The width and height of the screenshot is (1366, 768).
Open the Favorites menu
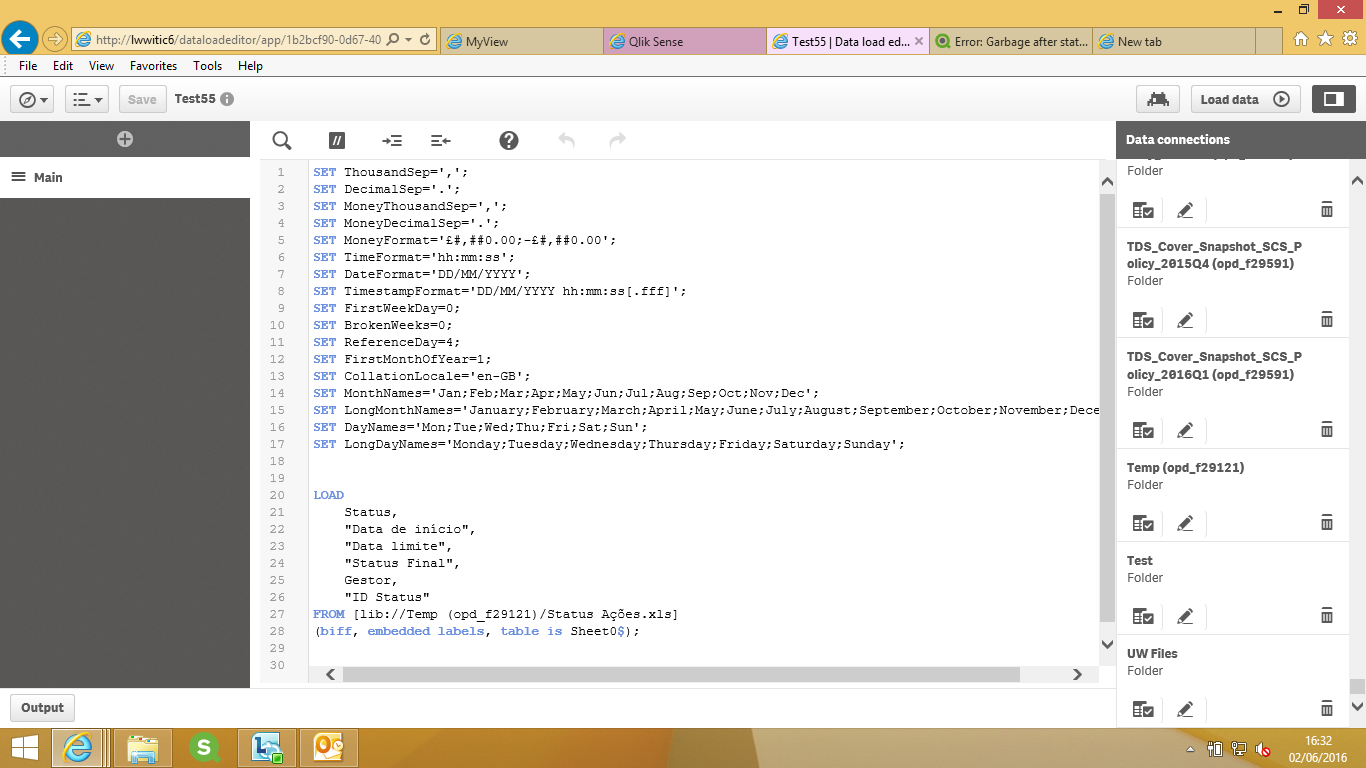point(153,66)
